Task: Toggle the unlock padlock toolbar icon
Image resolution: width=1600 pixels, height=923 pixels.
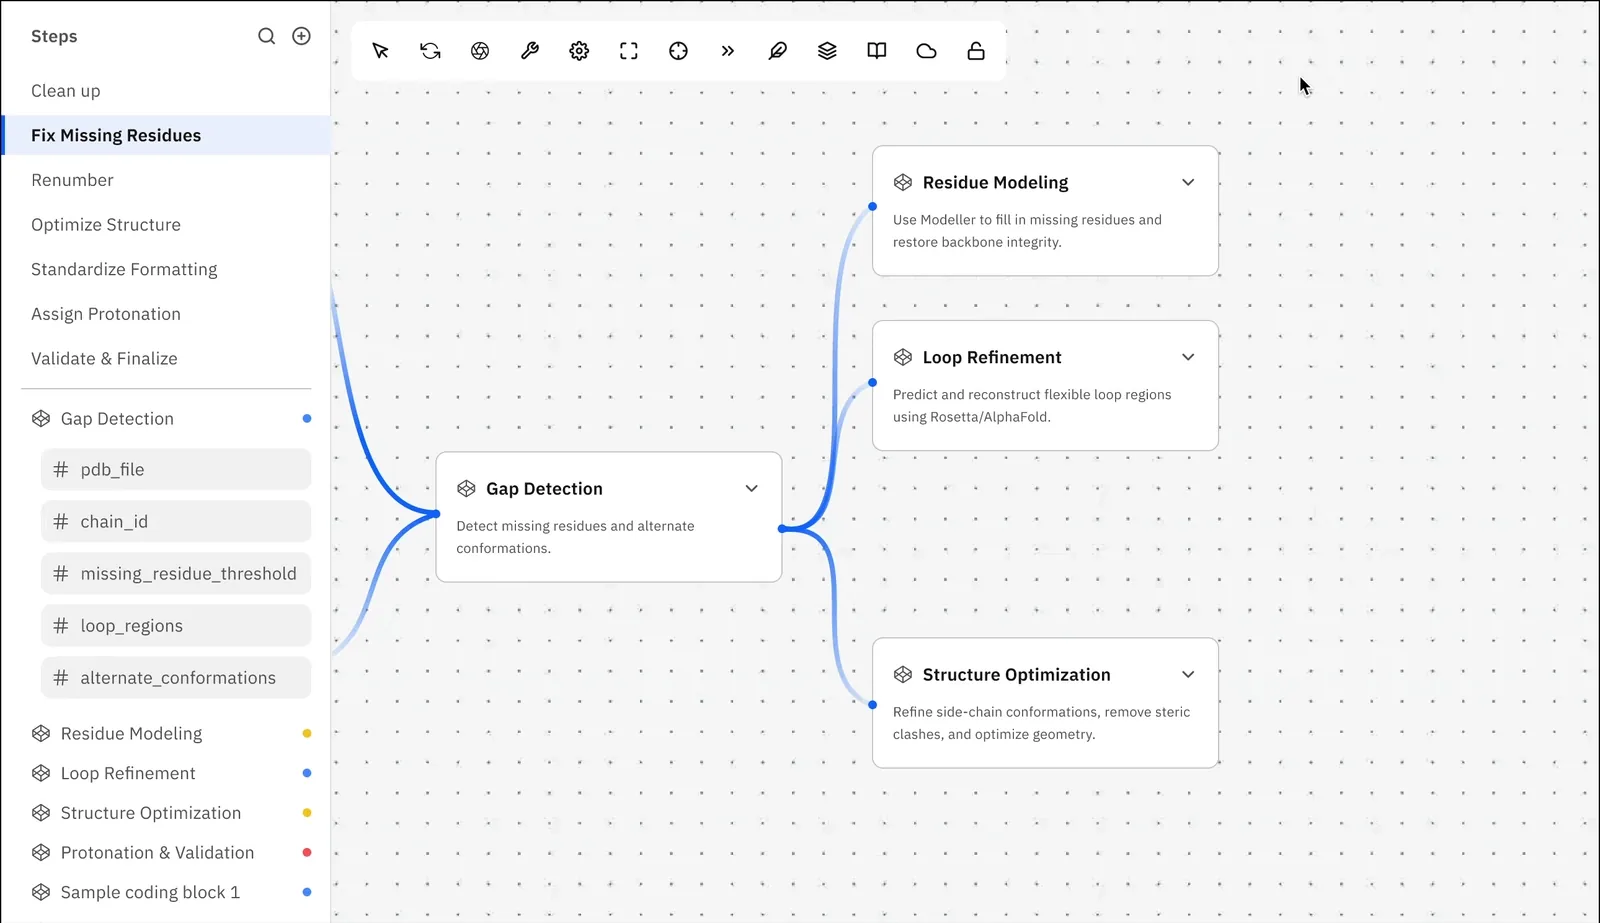Action: tap(976, 51)
